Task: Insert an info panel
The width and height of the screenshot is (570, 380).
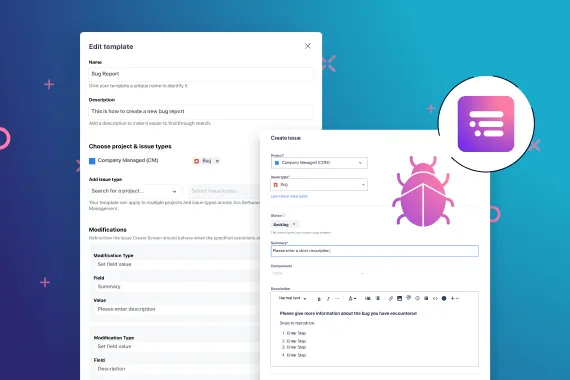Action: [444, 299]
